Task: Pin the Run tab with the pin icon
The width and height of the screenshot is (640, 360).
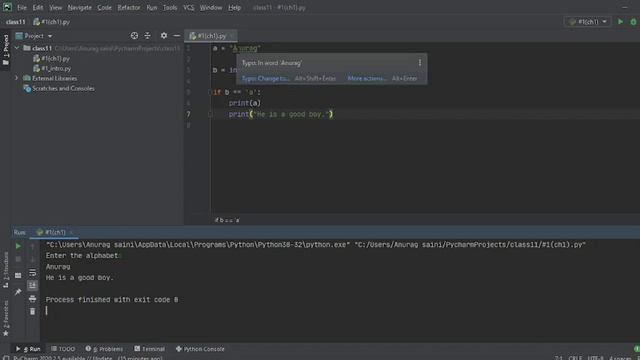Action: [x=18, y=292]
